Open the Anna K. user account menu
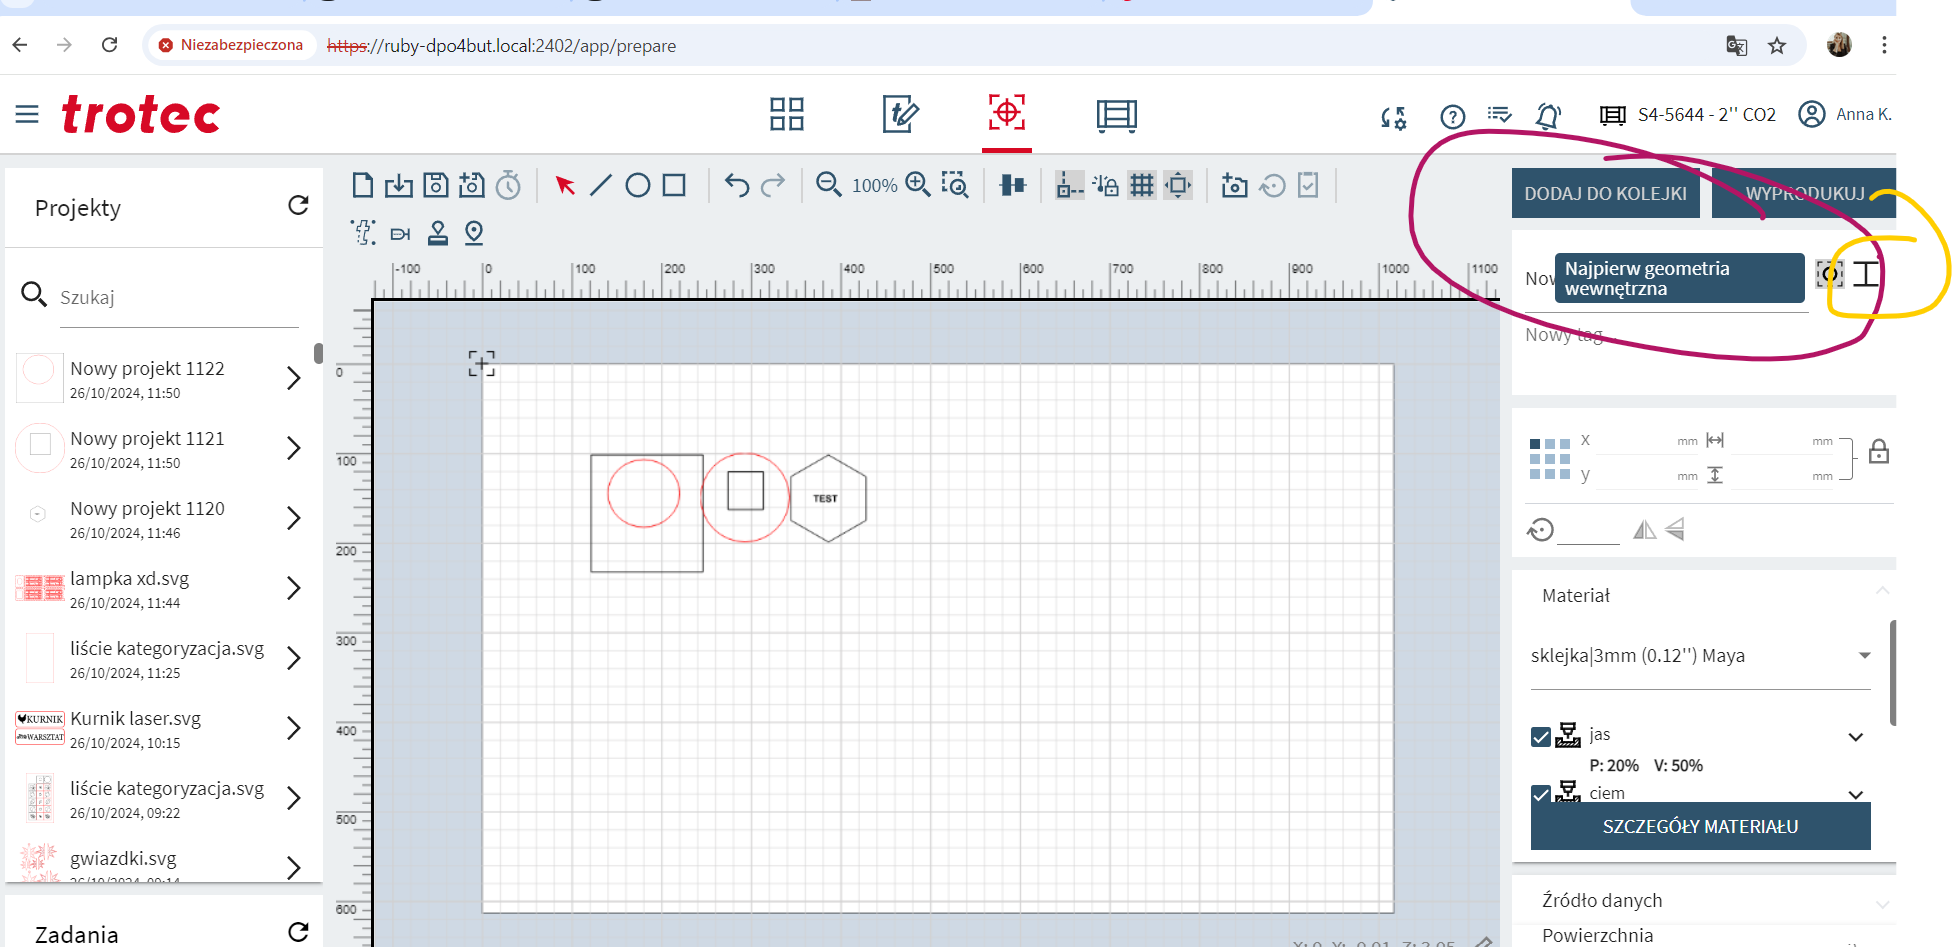1953x947 pixels. tap(1845, 114)
